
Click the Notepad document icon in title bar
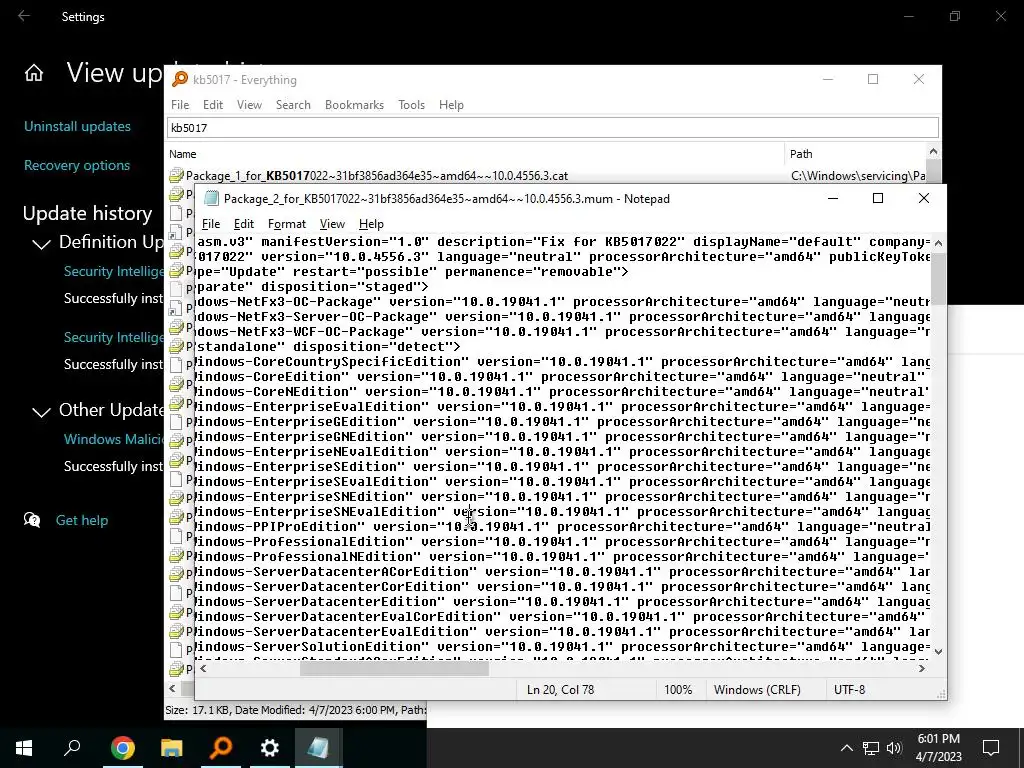point(211,199)
